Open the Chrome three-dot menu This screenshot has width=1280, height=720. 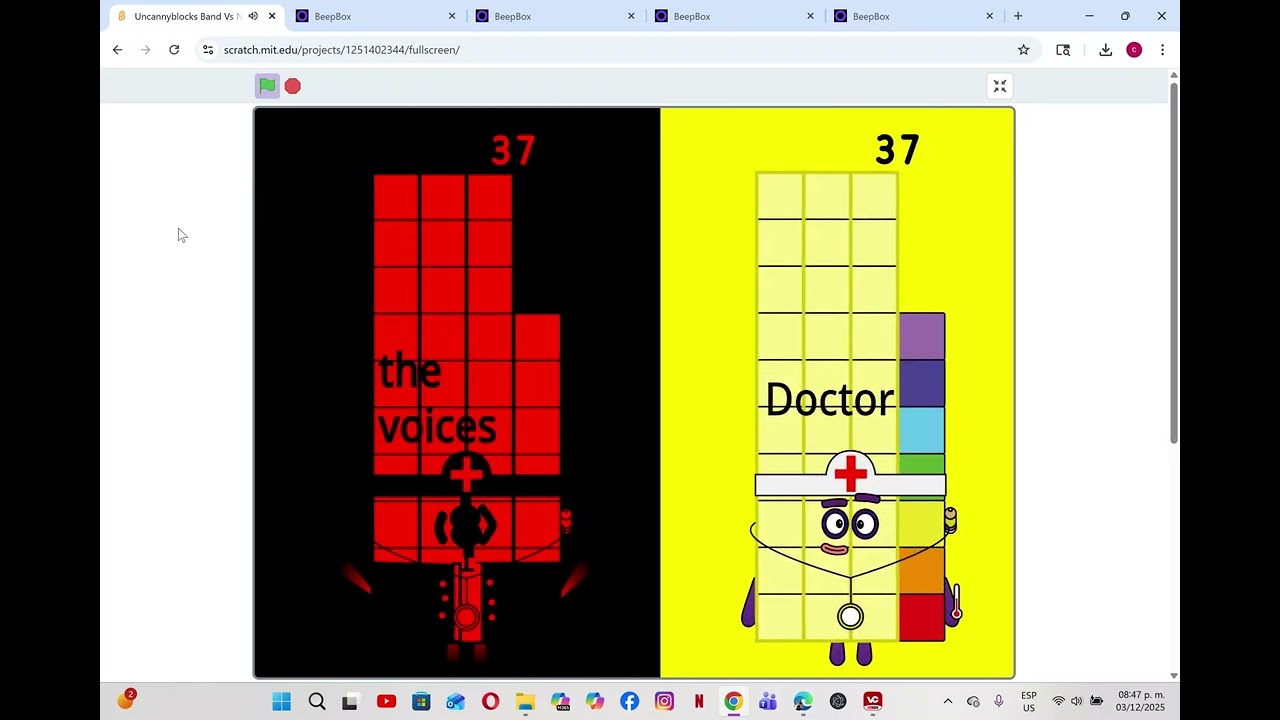click(x=1162, y=50)
